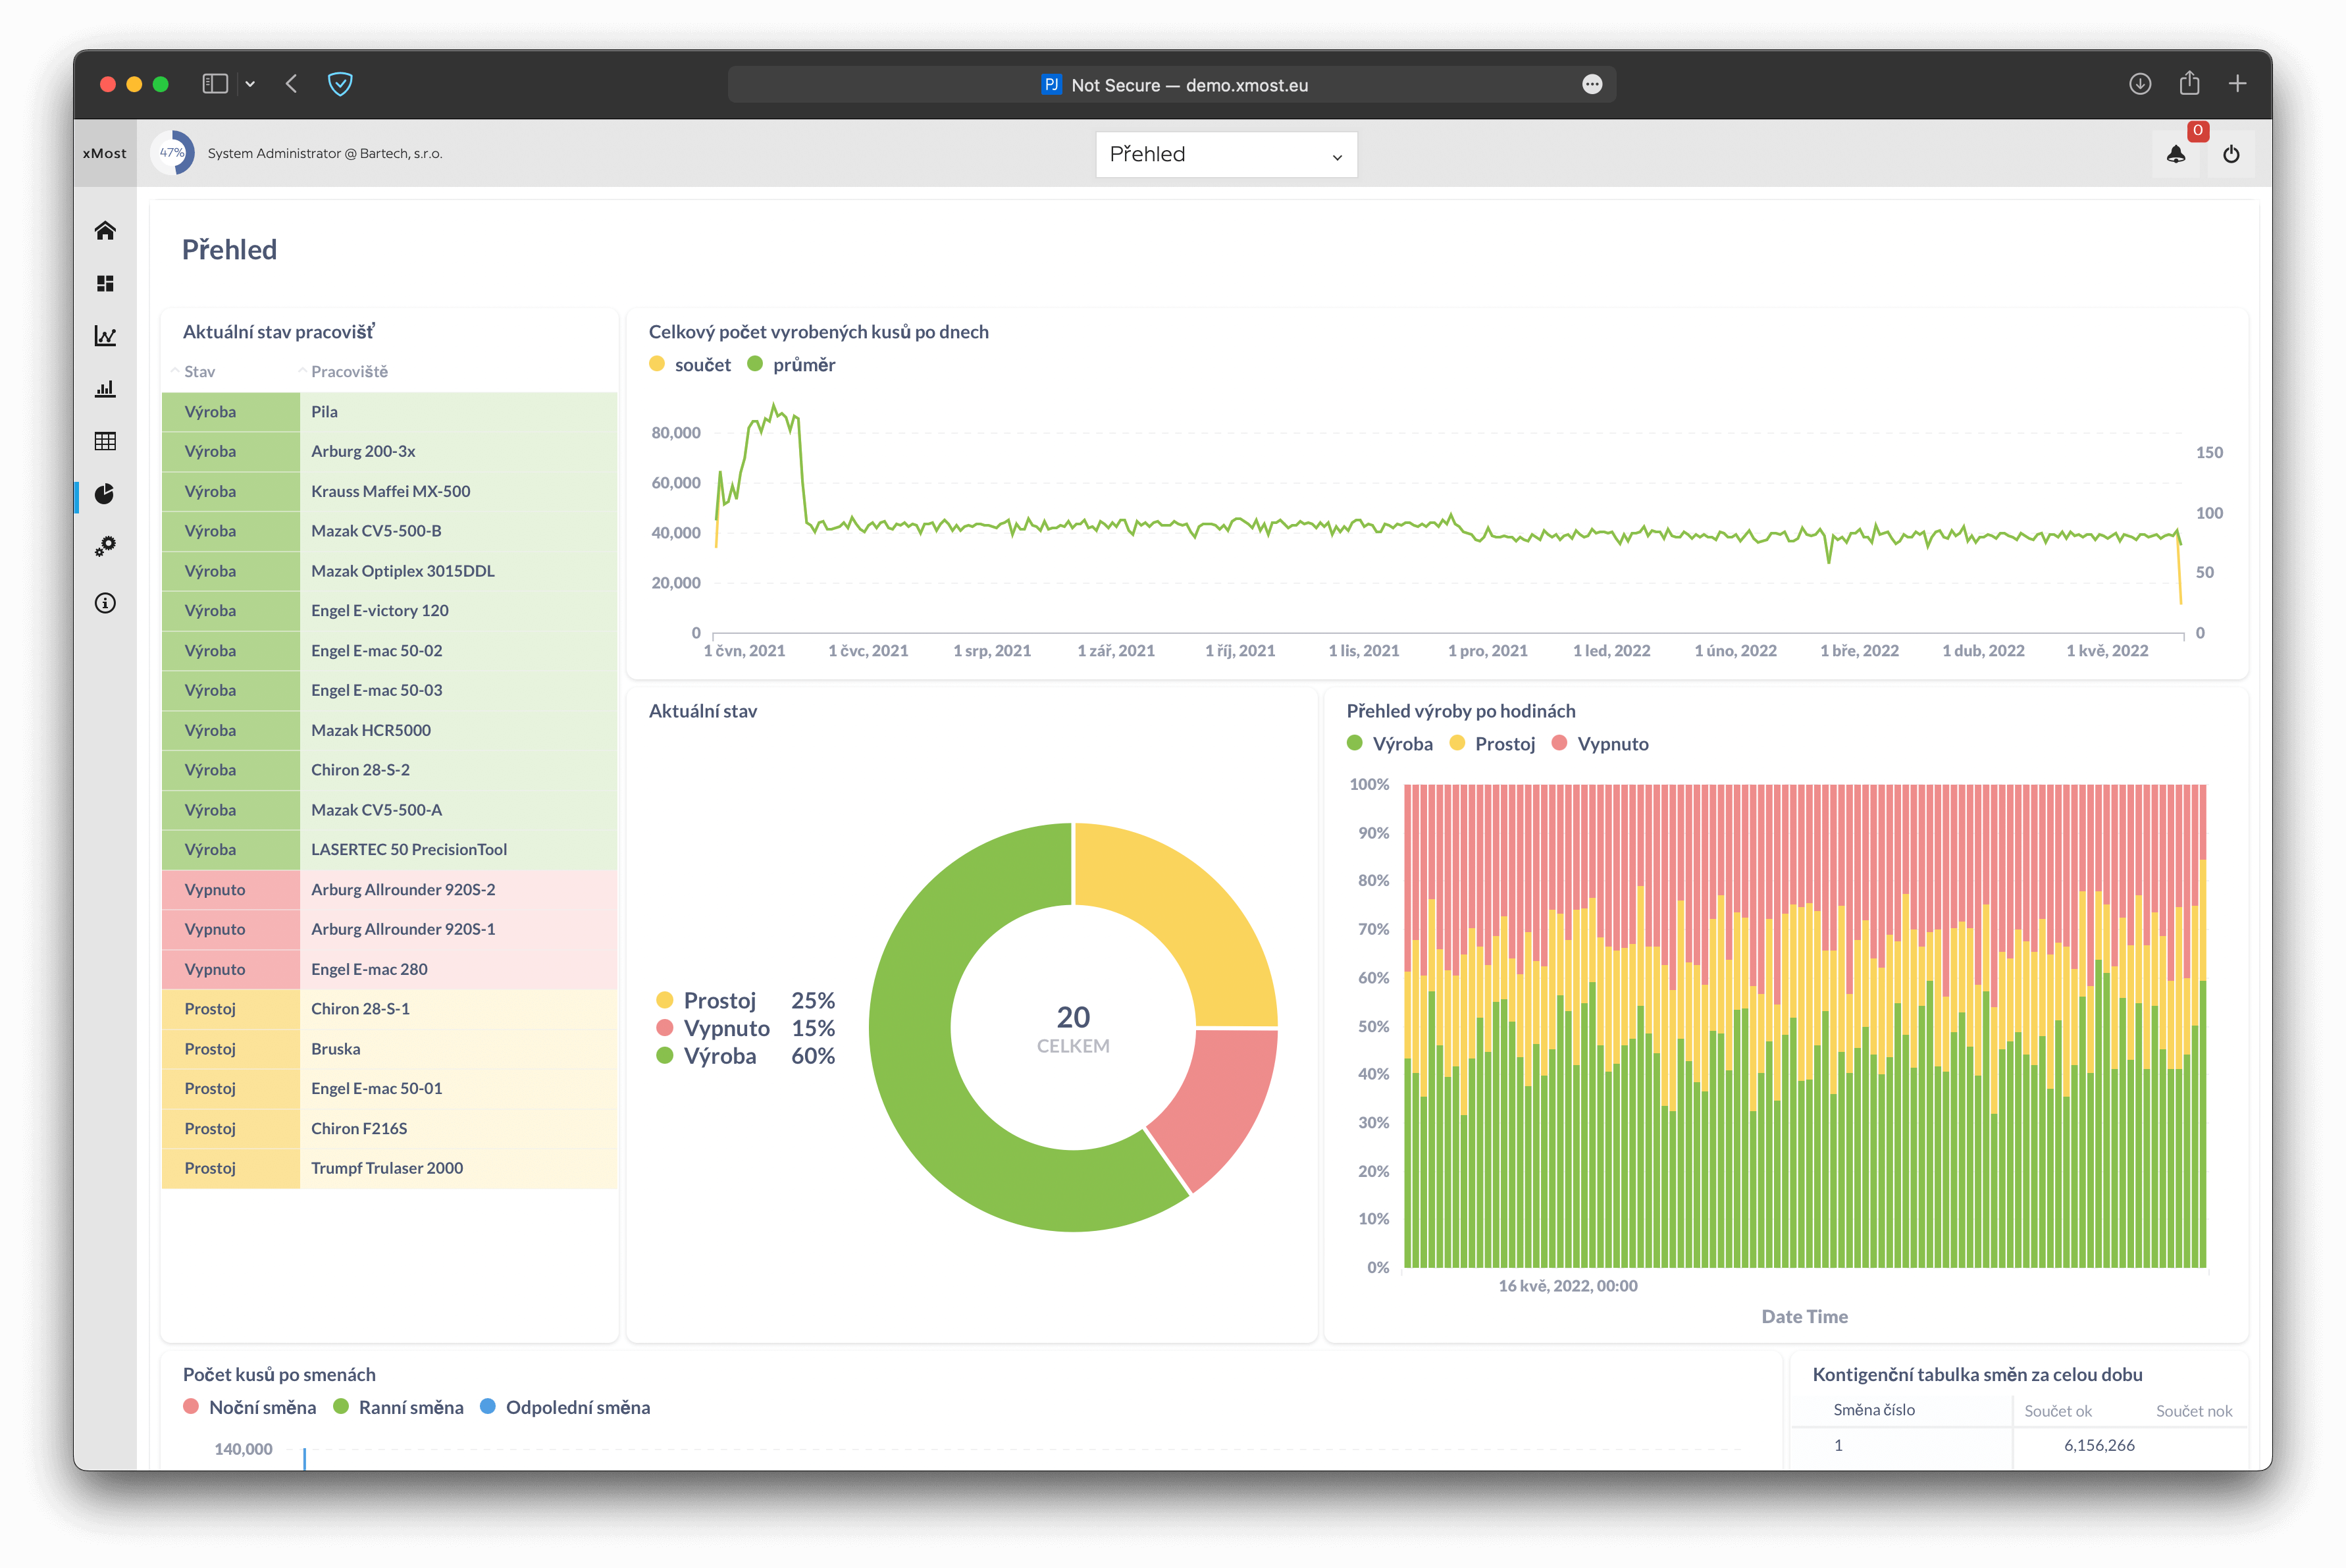Open the Přehled dashboard dropdown
2346x1568 pixels.
[1226, 154]
